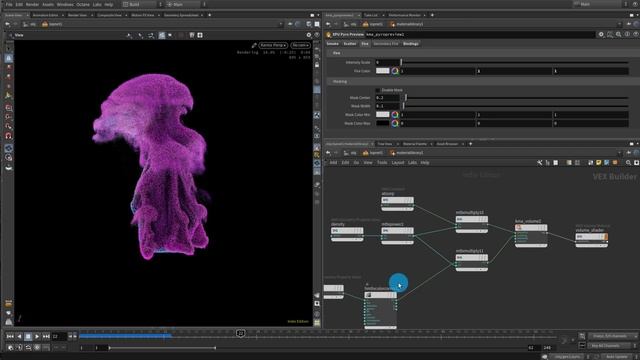
Task: Click the Intensity Scale value field
Action: pos(387,62)
